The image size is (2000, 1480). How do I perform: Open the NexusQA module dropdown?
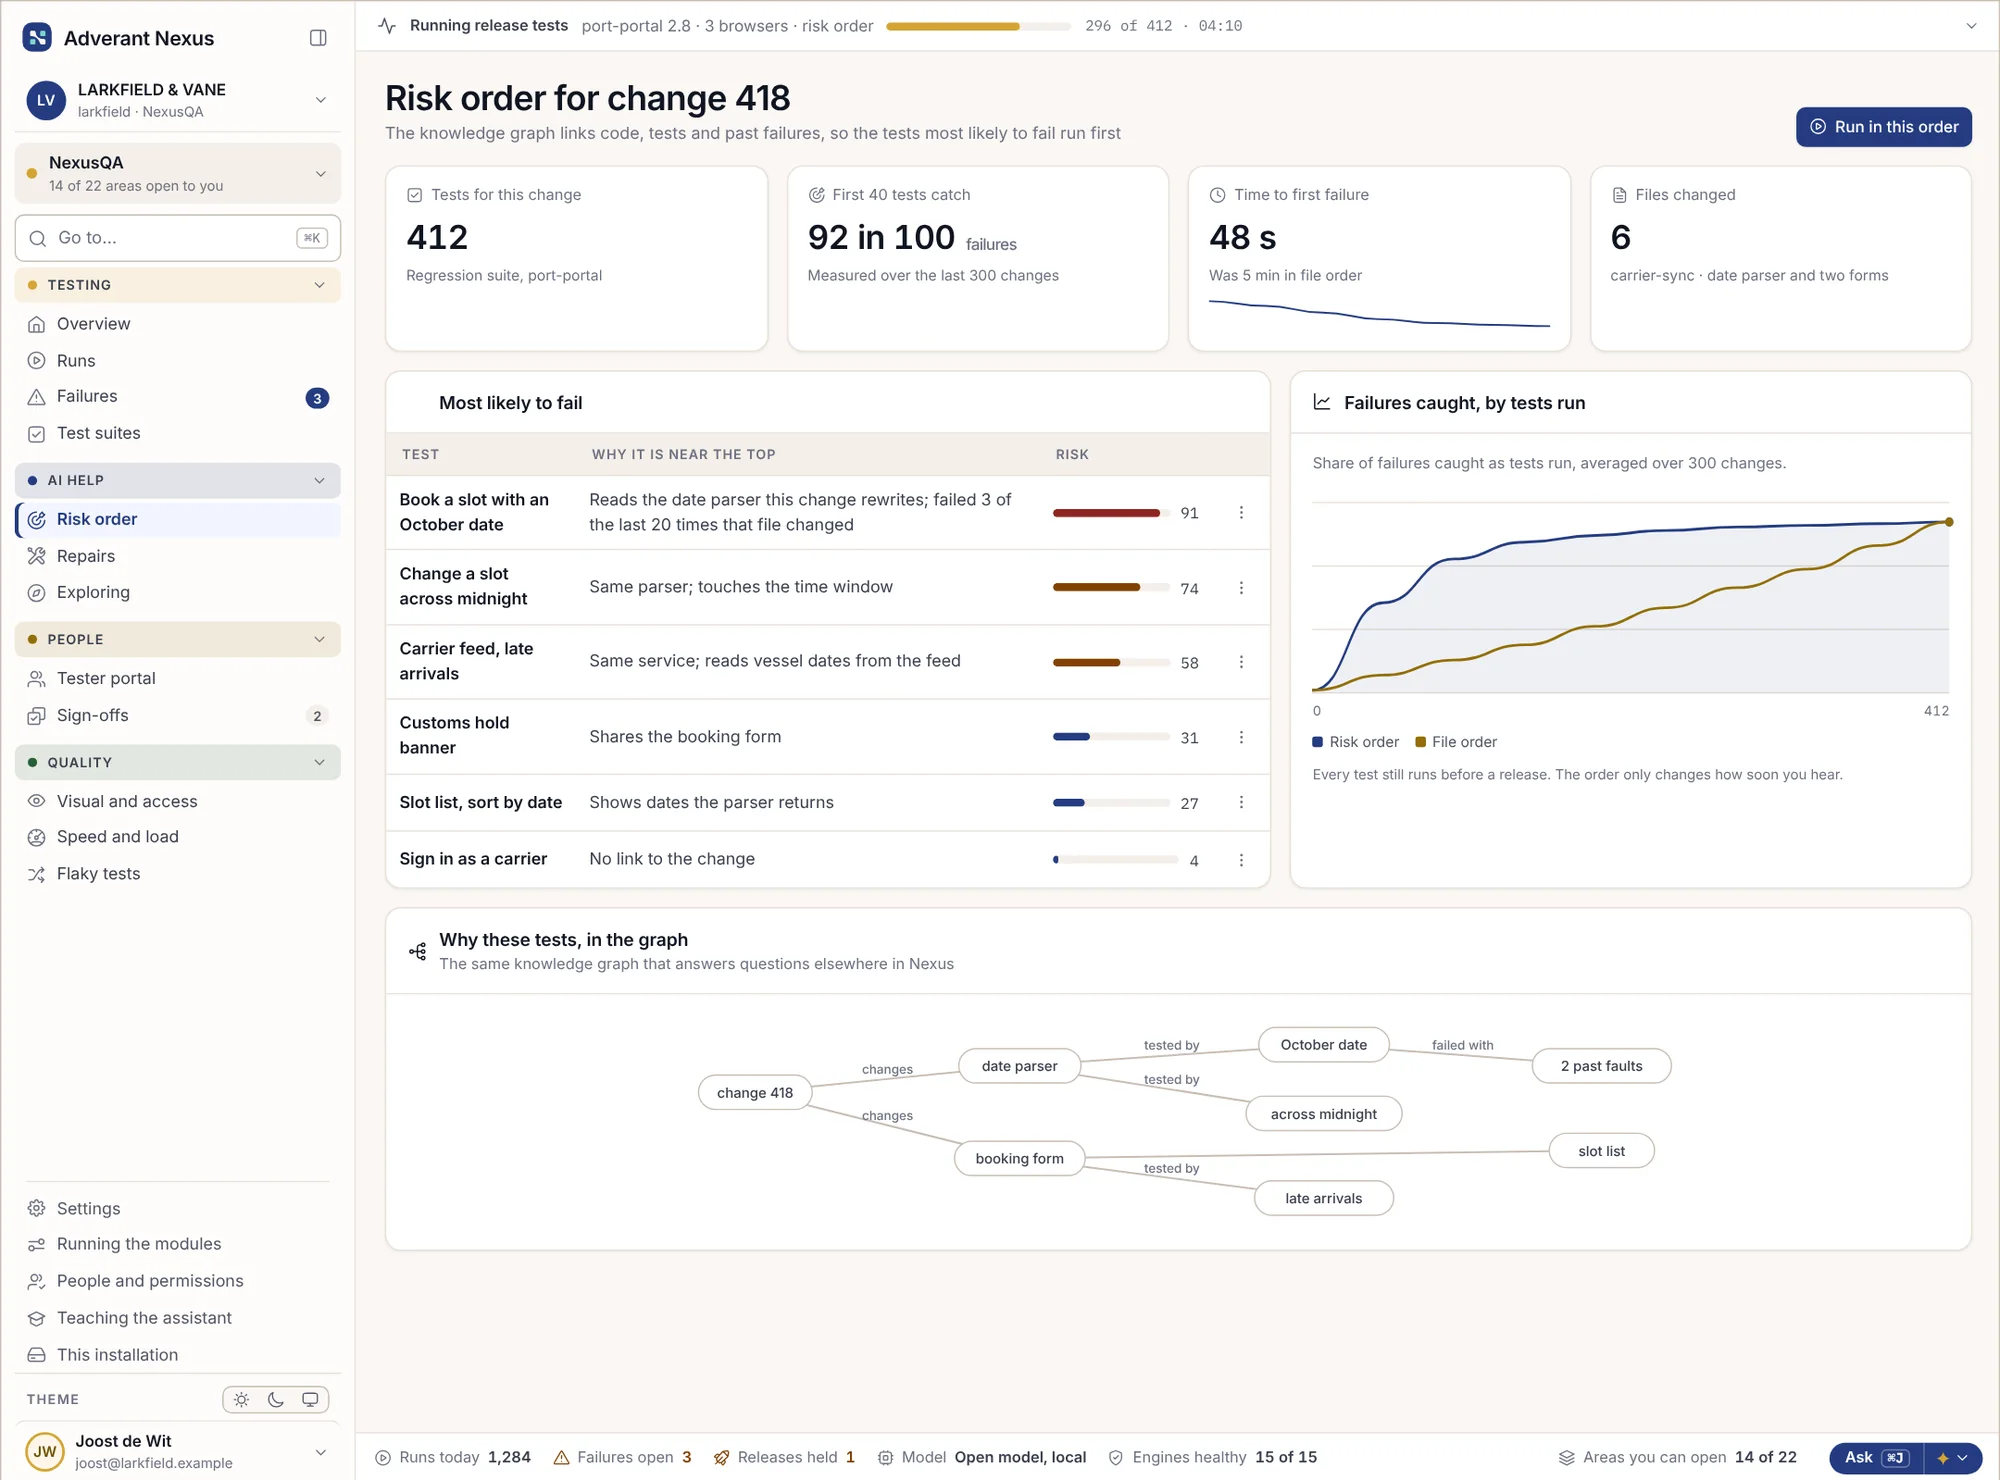tap(178, 173)
